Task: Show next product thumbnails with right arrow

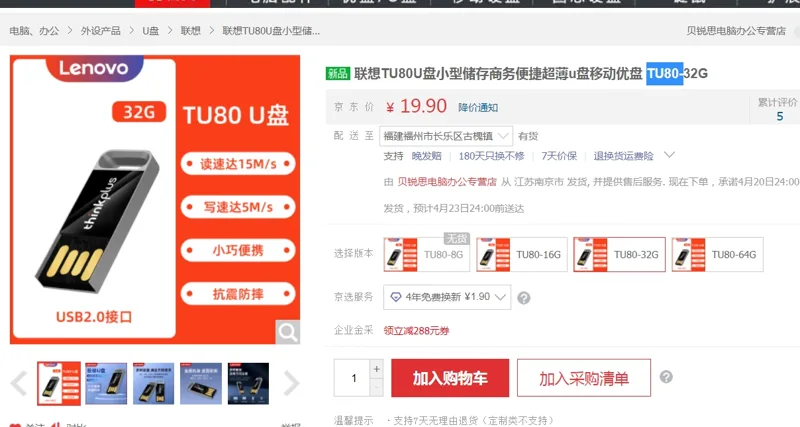Action: coord(291,384)
